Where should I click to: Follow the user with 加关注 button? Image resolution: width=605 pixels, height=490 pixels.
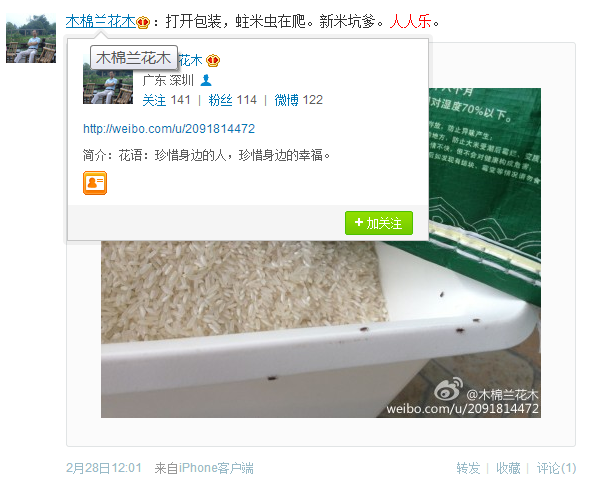379,223
